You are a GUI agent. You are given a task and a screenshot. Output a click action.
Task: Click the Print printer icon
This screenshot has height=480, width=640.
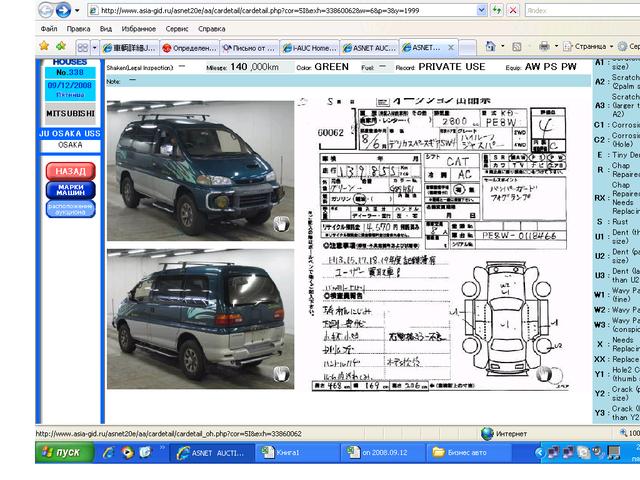click(544, 47)
